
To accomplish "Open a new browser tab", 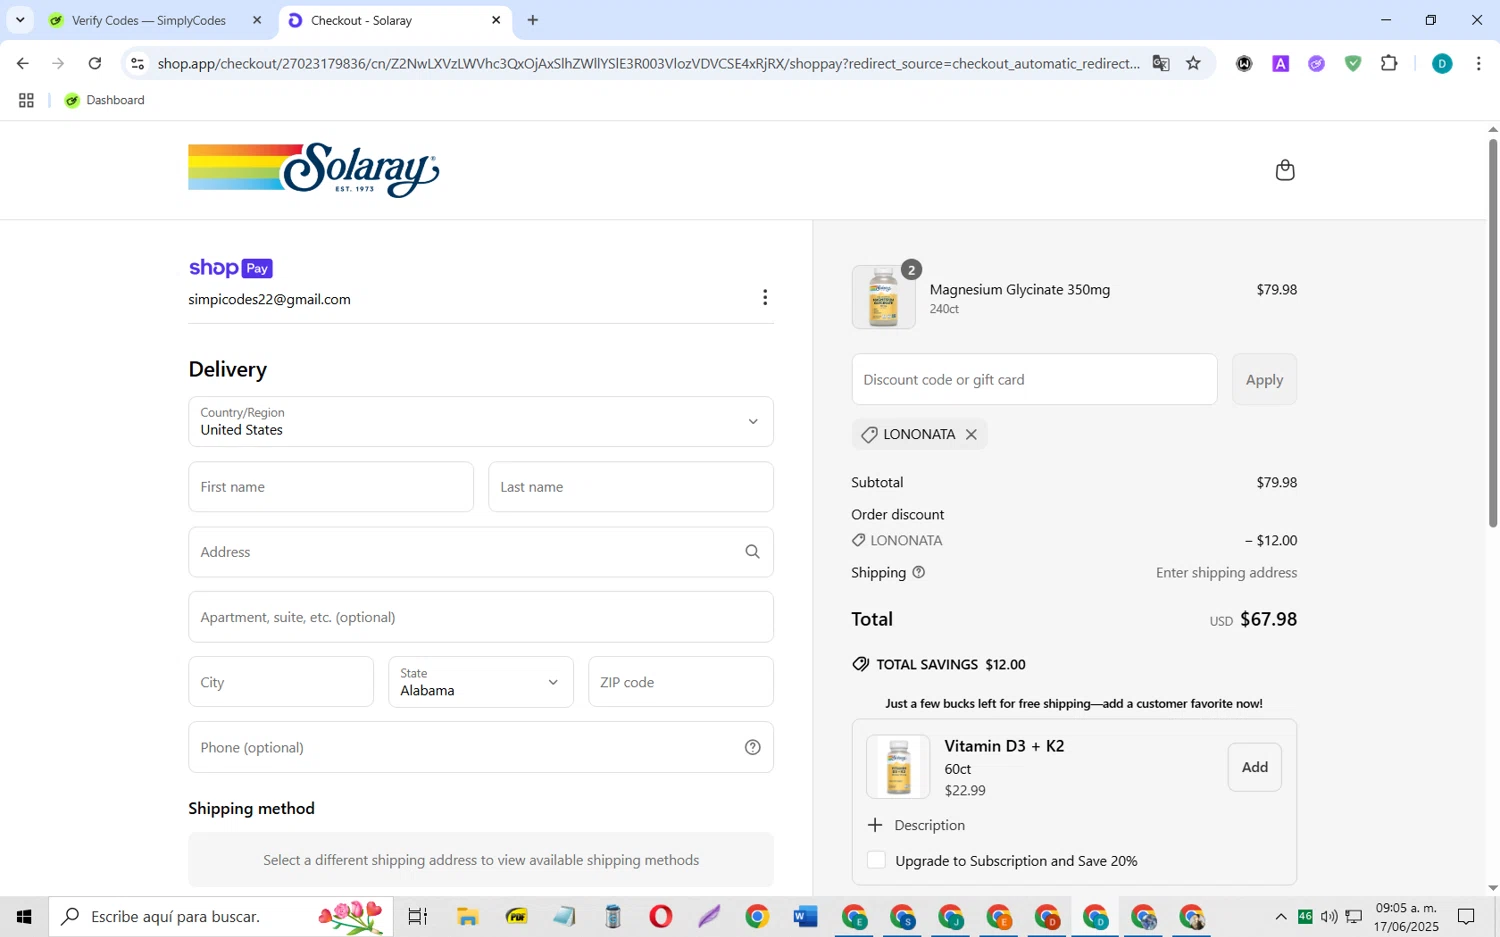I will tap(533, 20).
